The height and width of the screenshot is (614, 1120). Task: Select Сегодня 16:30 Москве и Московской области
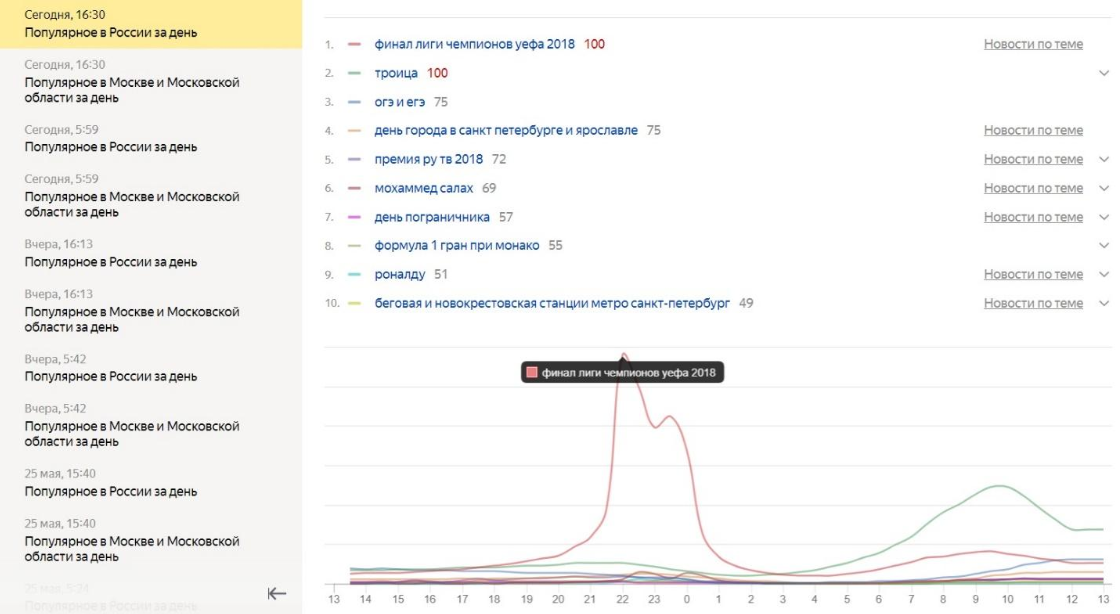[151, 81]
